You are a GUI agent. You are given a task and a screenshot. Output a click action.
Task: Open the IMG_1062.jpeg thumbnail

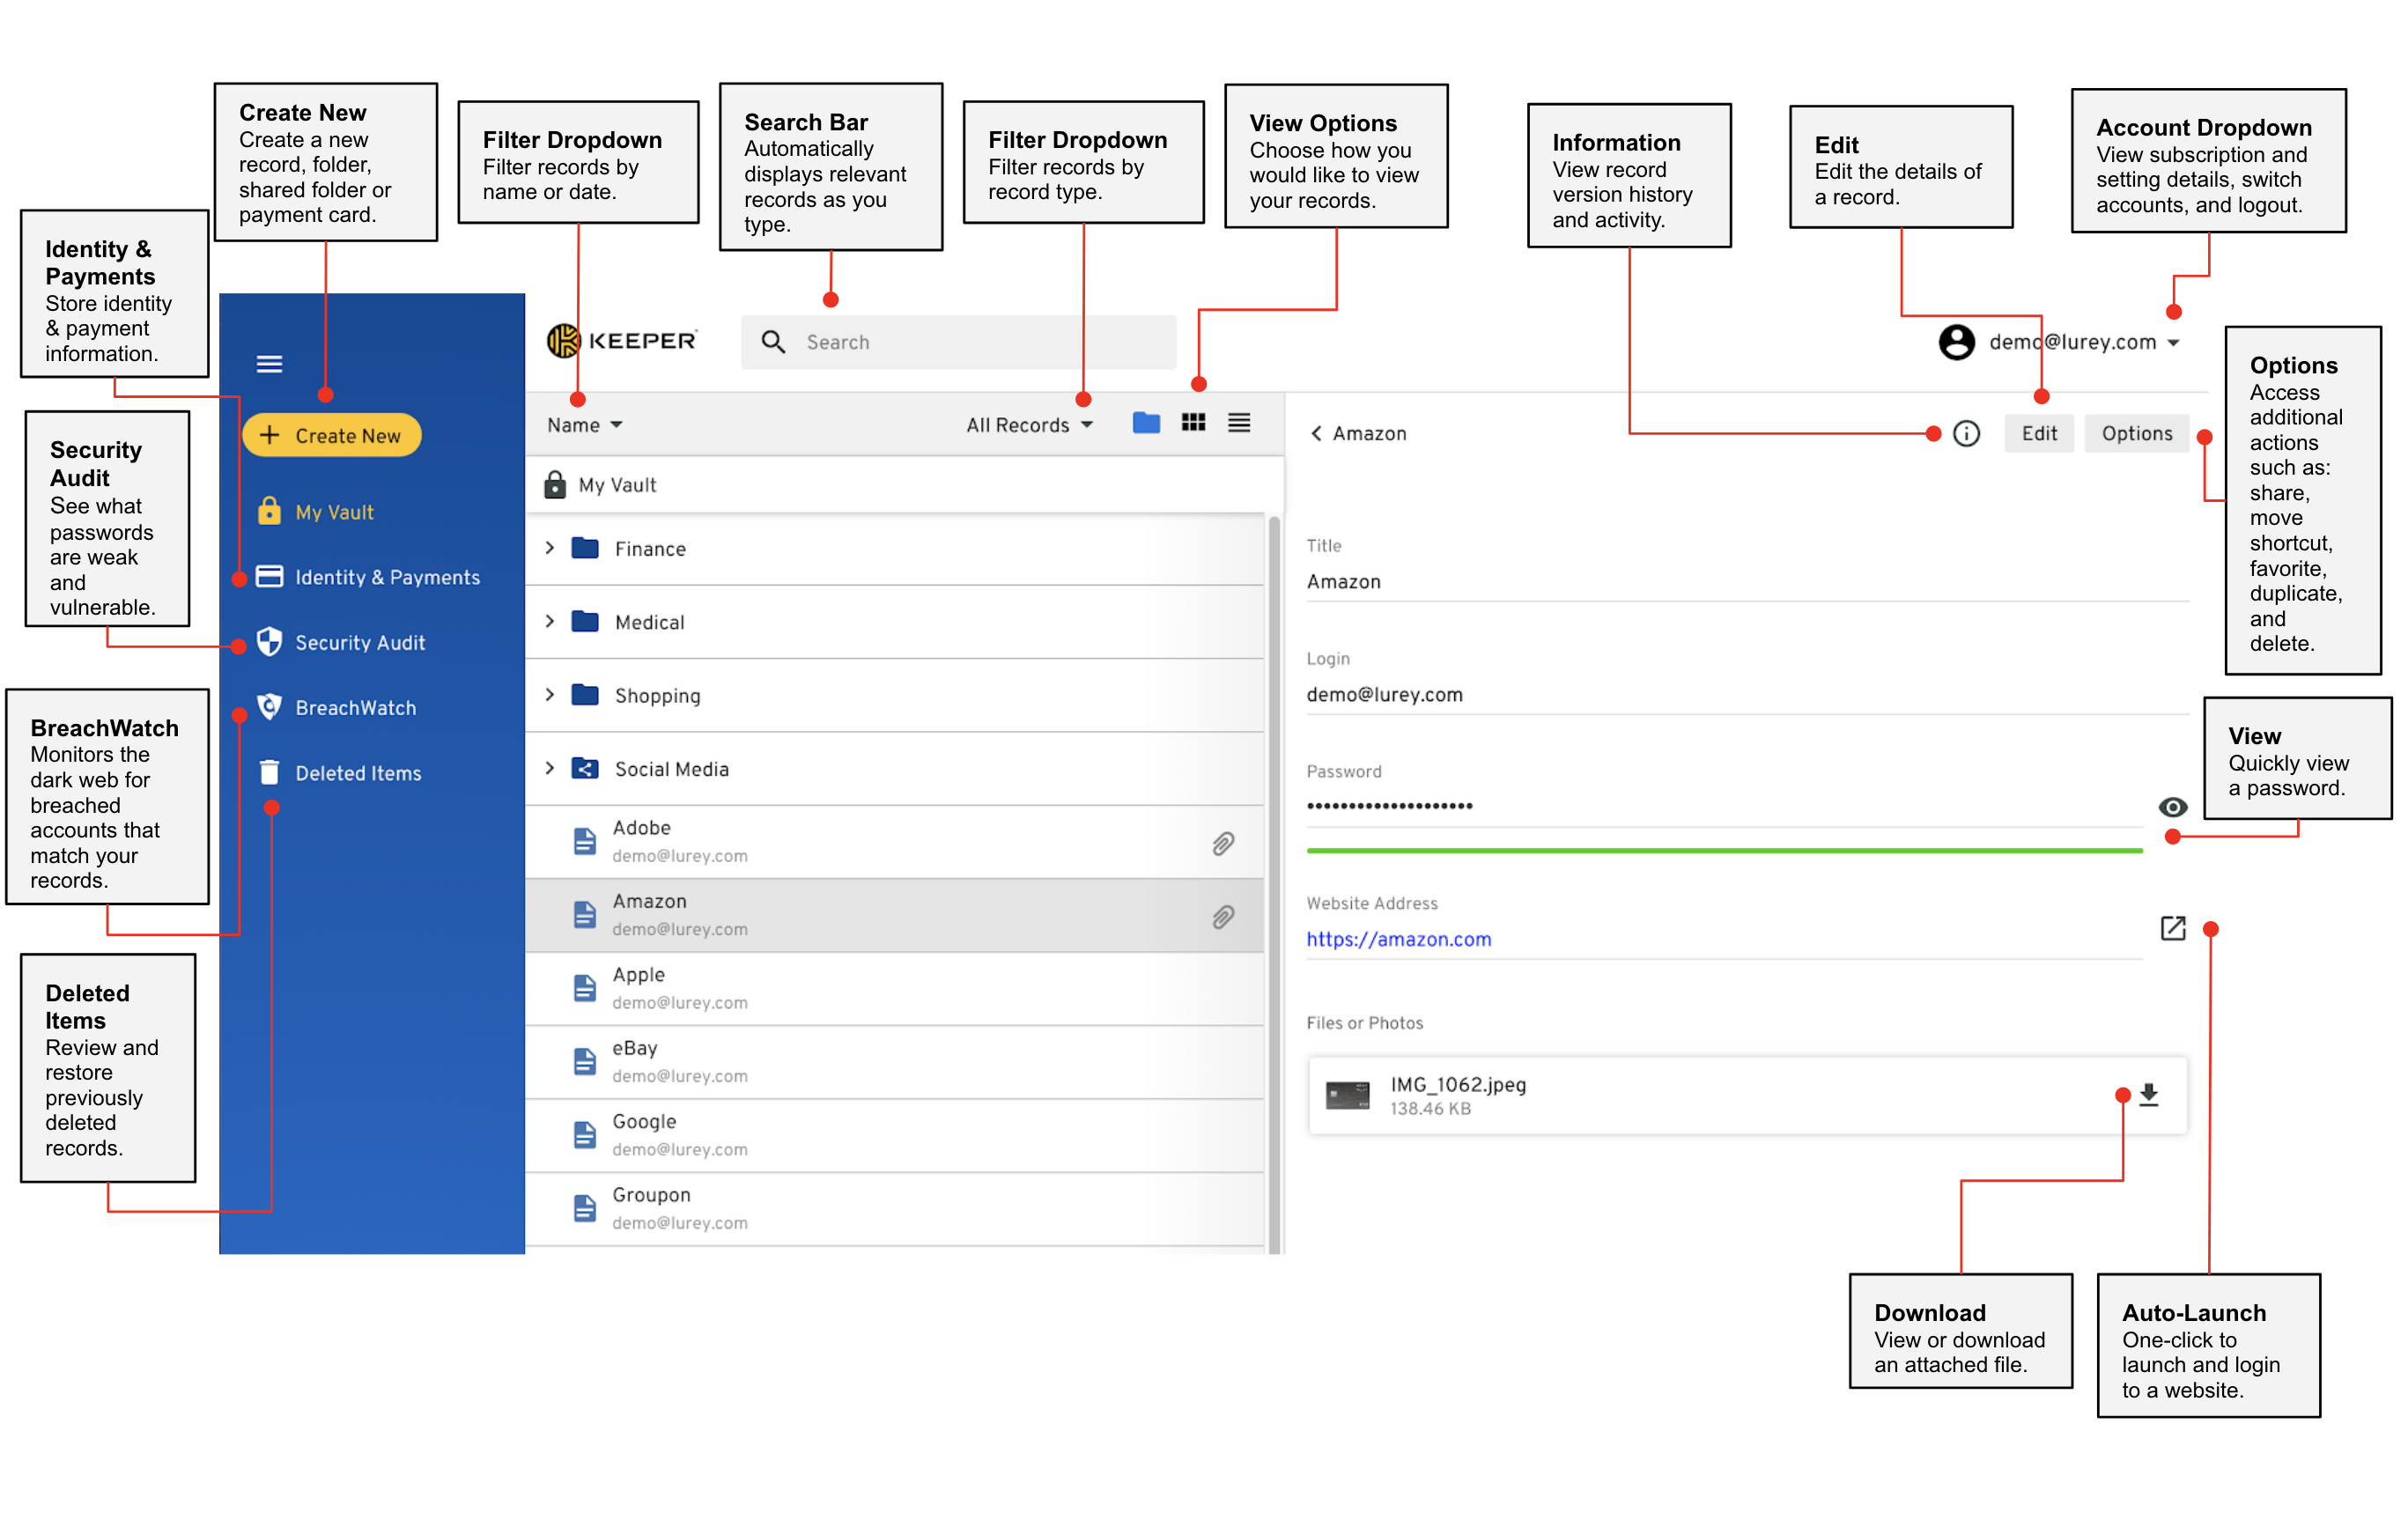point(1347,1095)
